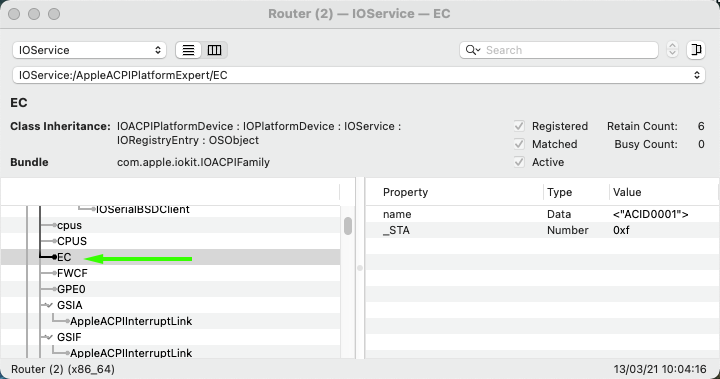Select the GPE0 tree entry

[x=71, y=289]
